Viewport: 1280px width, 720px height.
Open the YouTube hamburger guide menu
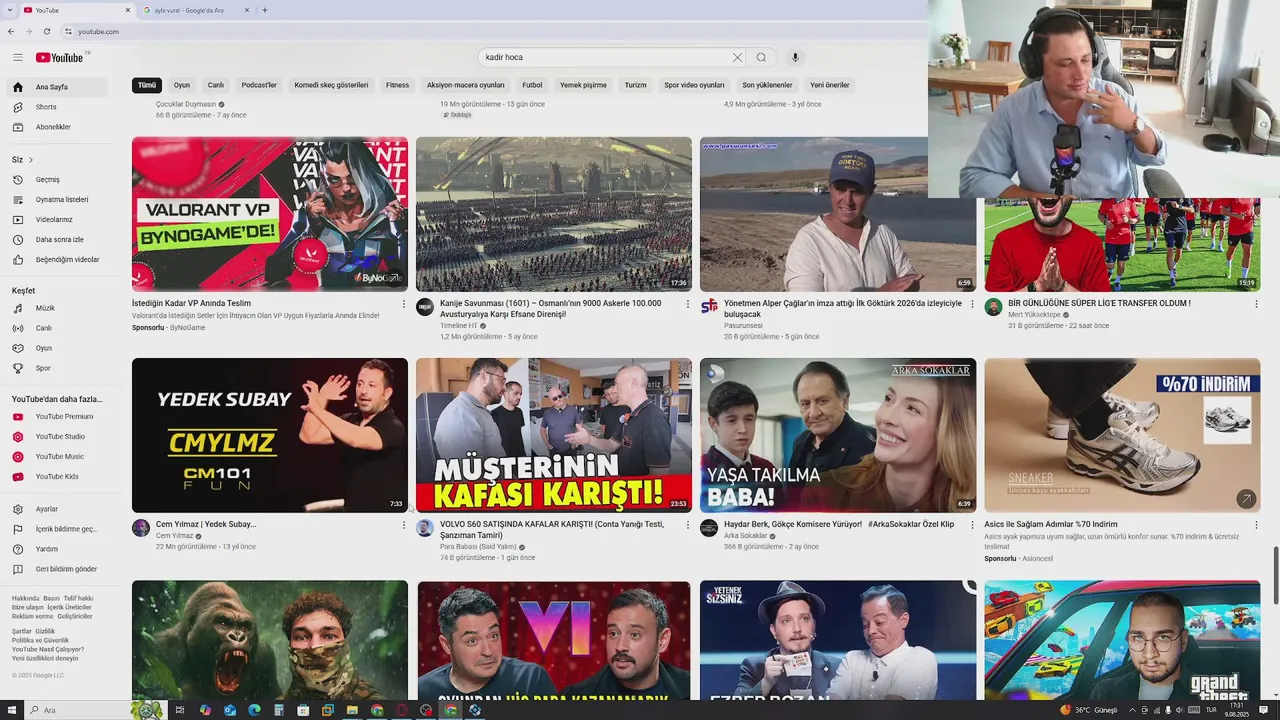pyautogui.click(x=17, y=57)
